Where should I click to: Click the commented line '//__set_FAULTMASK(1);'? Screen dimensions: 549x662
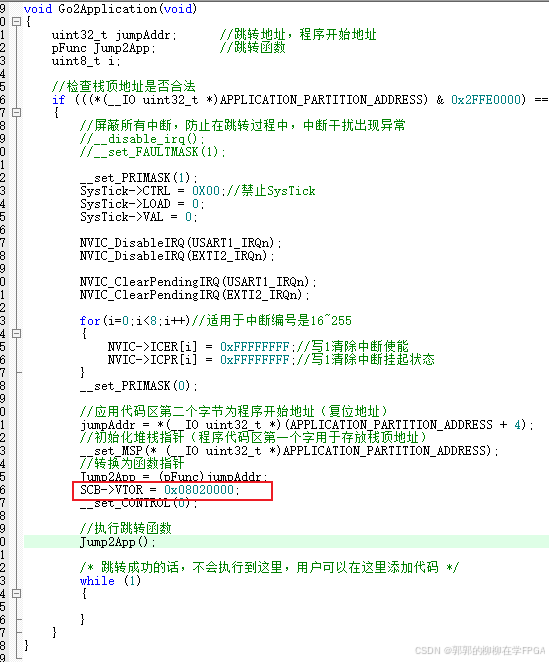[x=152, y=152]
